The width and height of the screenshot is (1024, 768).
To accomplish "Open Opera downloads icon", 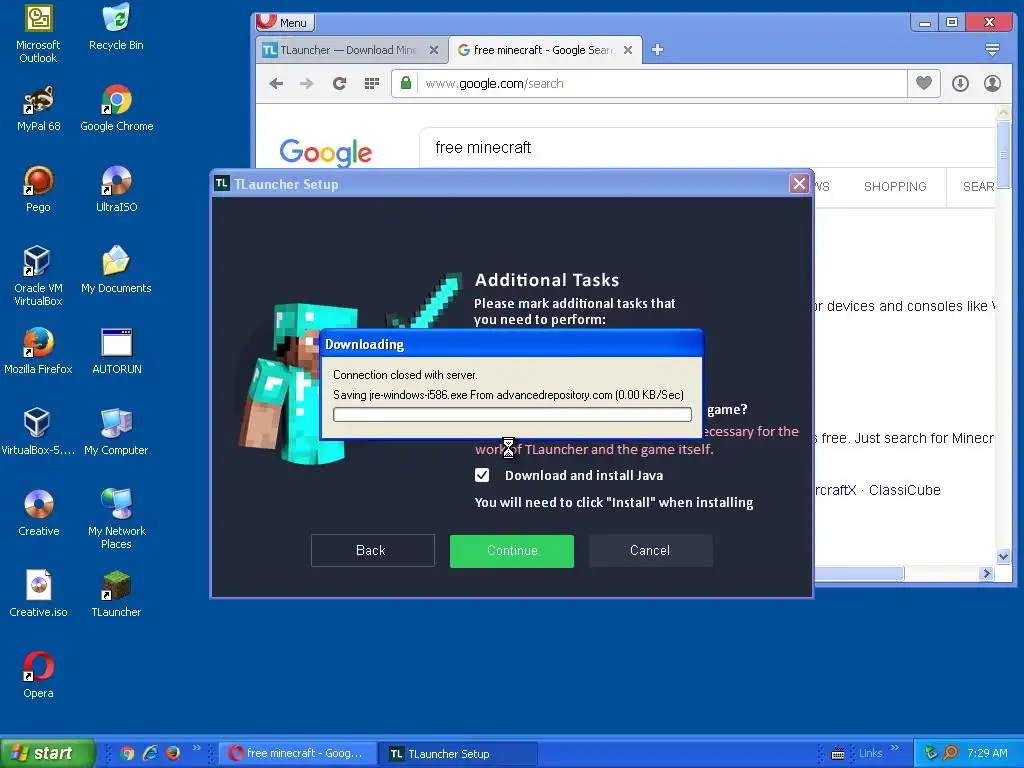I will pos(960,83).
